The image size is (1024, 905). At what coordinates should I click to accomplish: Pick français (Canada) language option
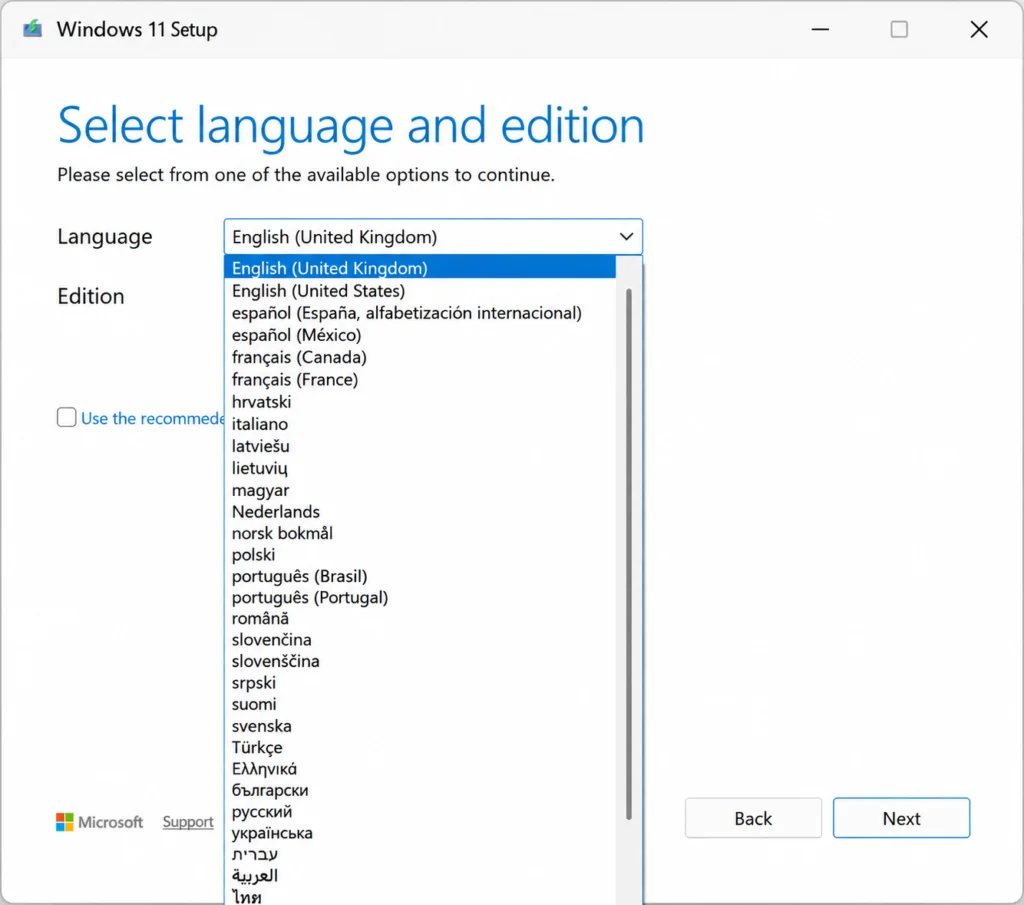(420, 357)
